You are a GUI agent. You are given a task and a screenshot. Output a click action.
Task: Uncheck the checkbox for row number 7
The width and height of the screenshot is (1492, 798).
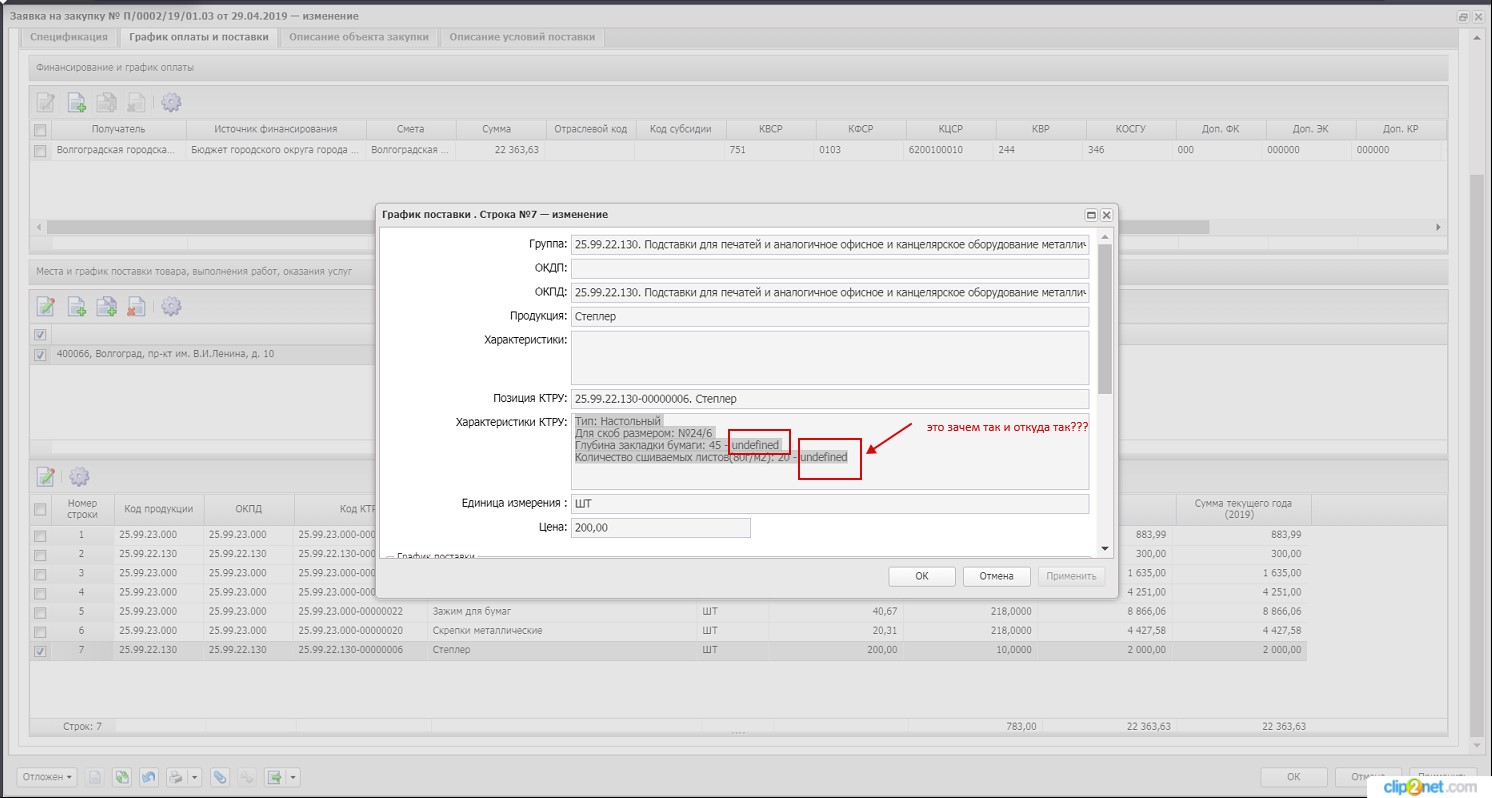40,651
